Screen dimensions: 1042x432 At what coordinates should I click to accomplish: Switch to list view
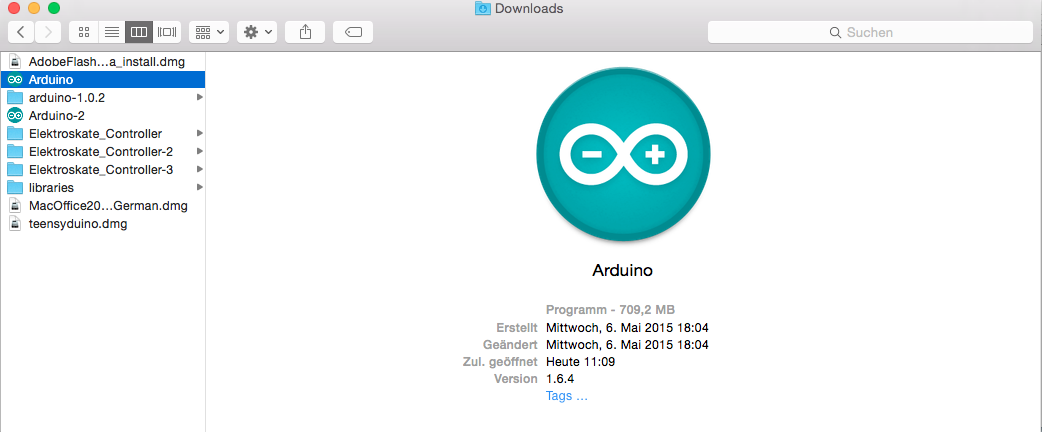pos(112,32)
